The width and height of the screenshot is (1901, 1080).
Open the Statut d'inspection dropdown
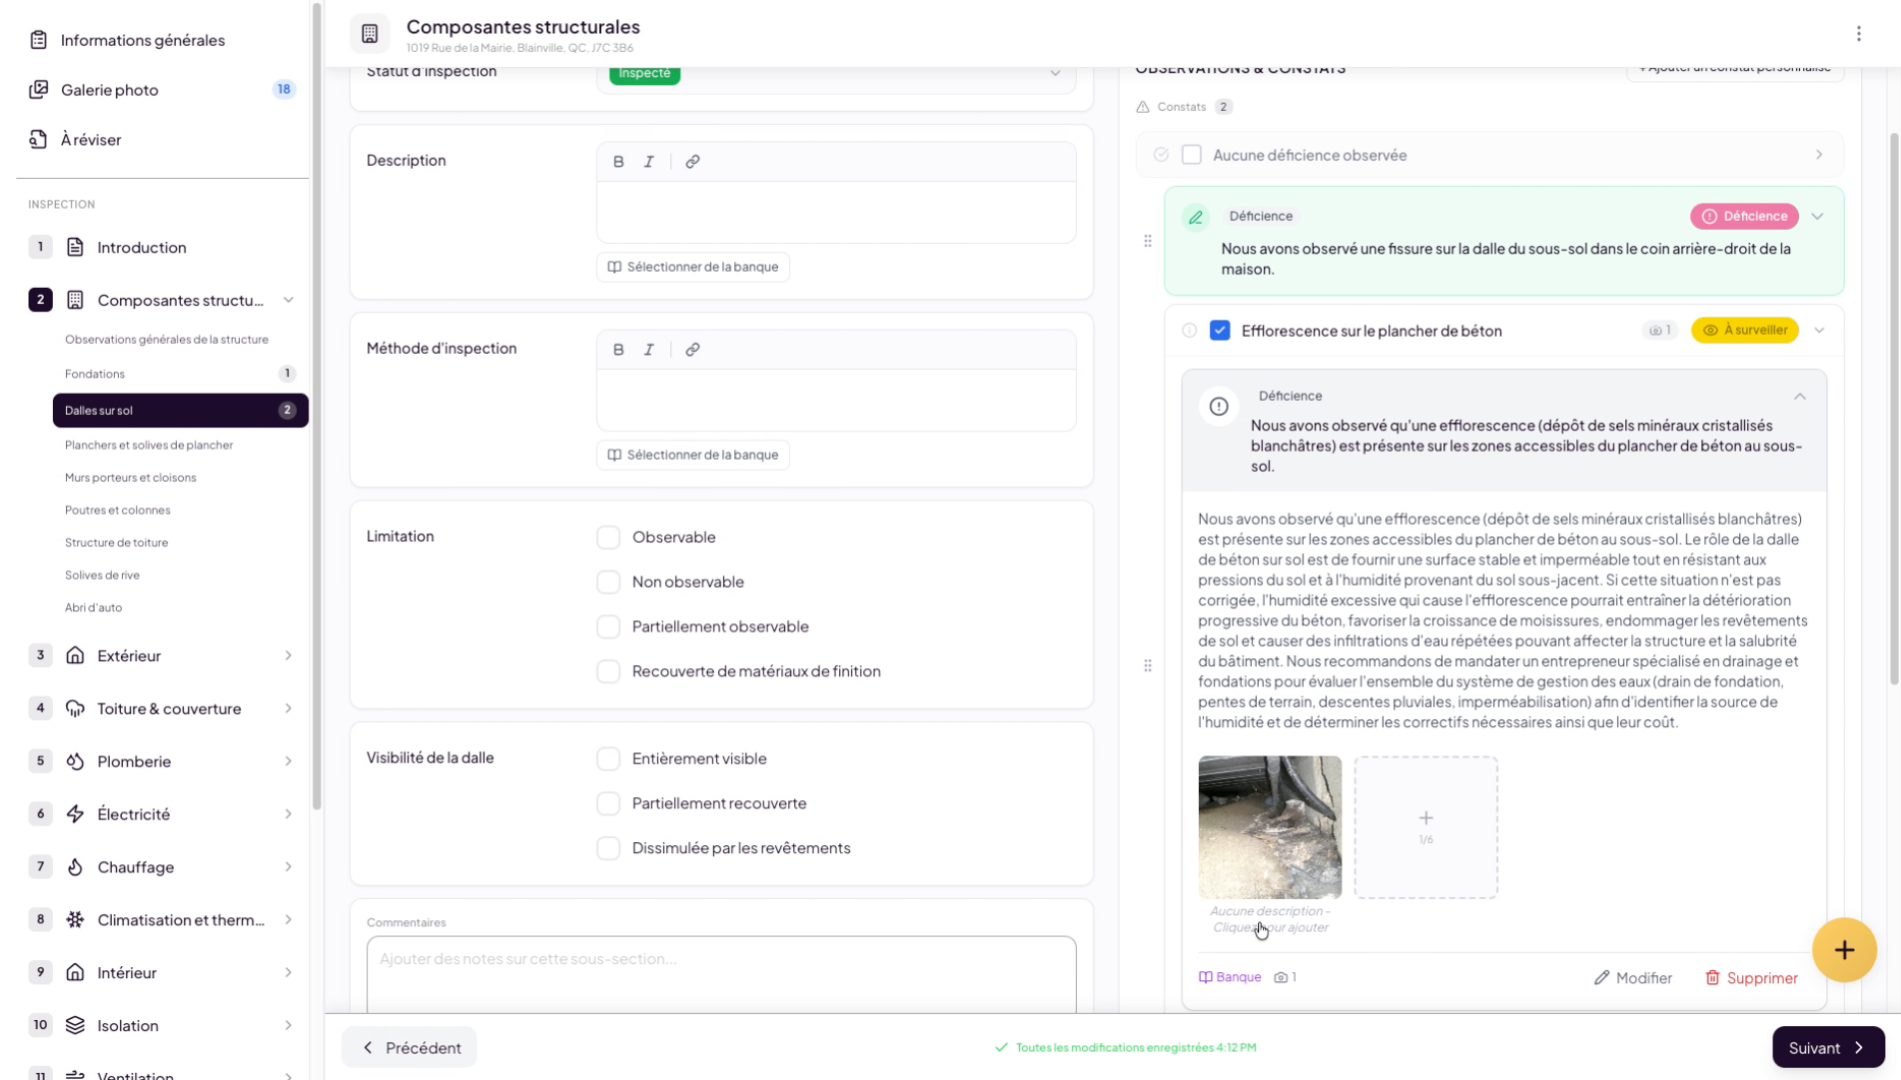[x=1054, y=73]
